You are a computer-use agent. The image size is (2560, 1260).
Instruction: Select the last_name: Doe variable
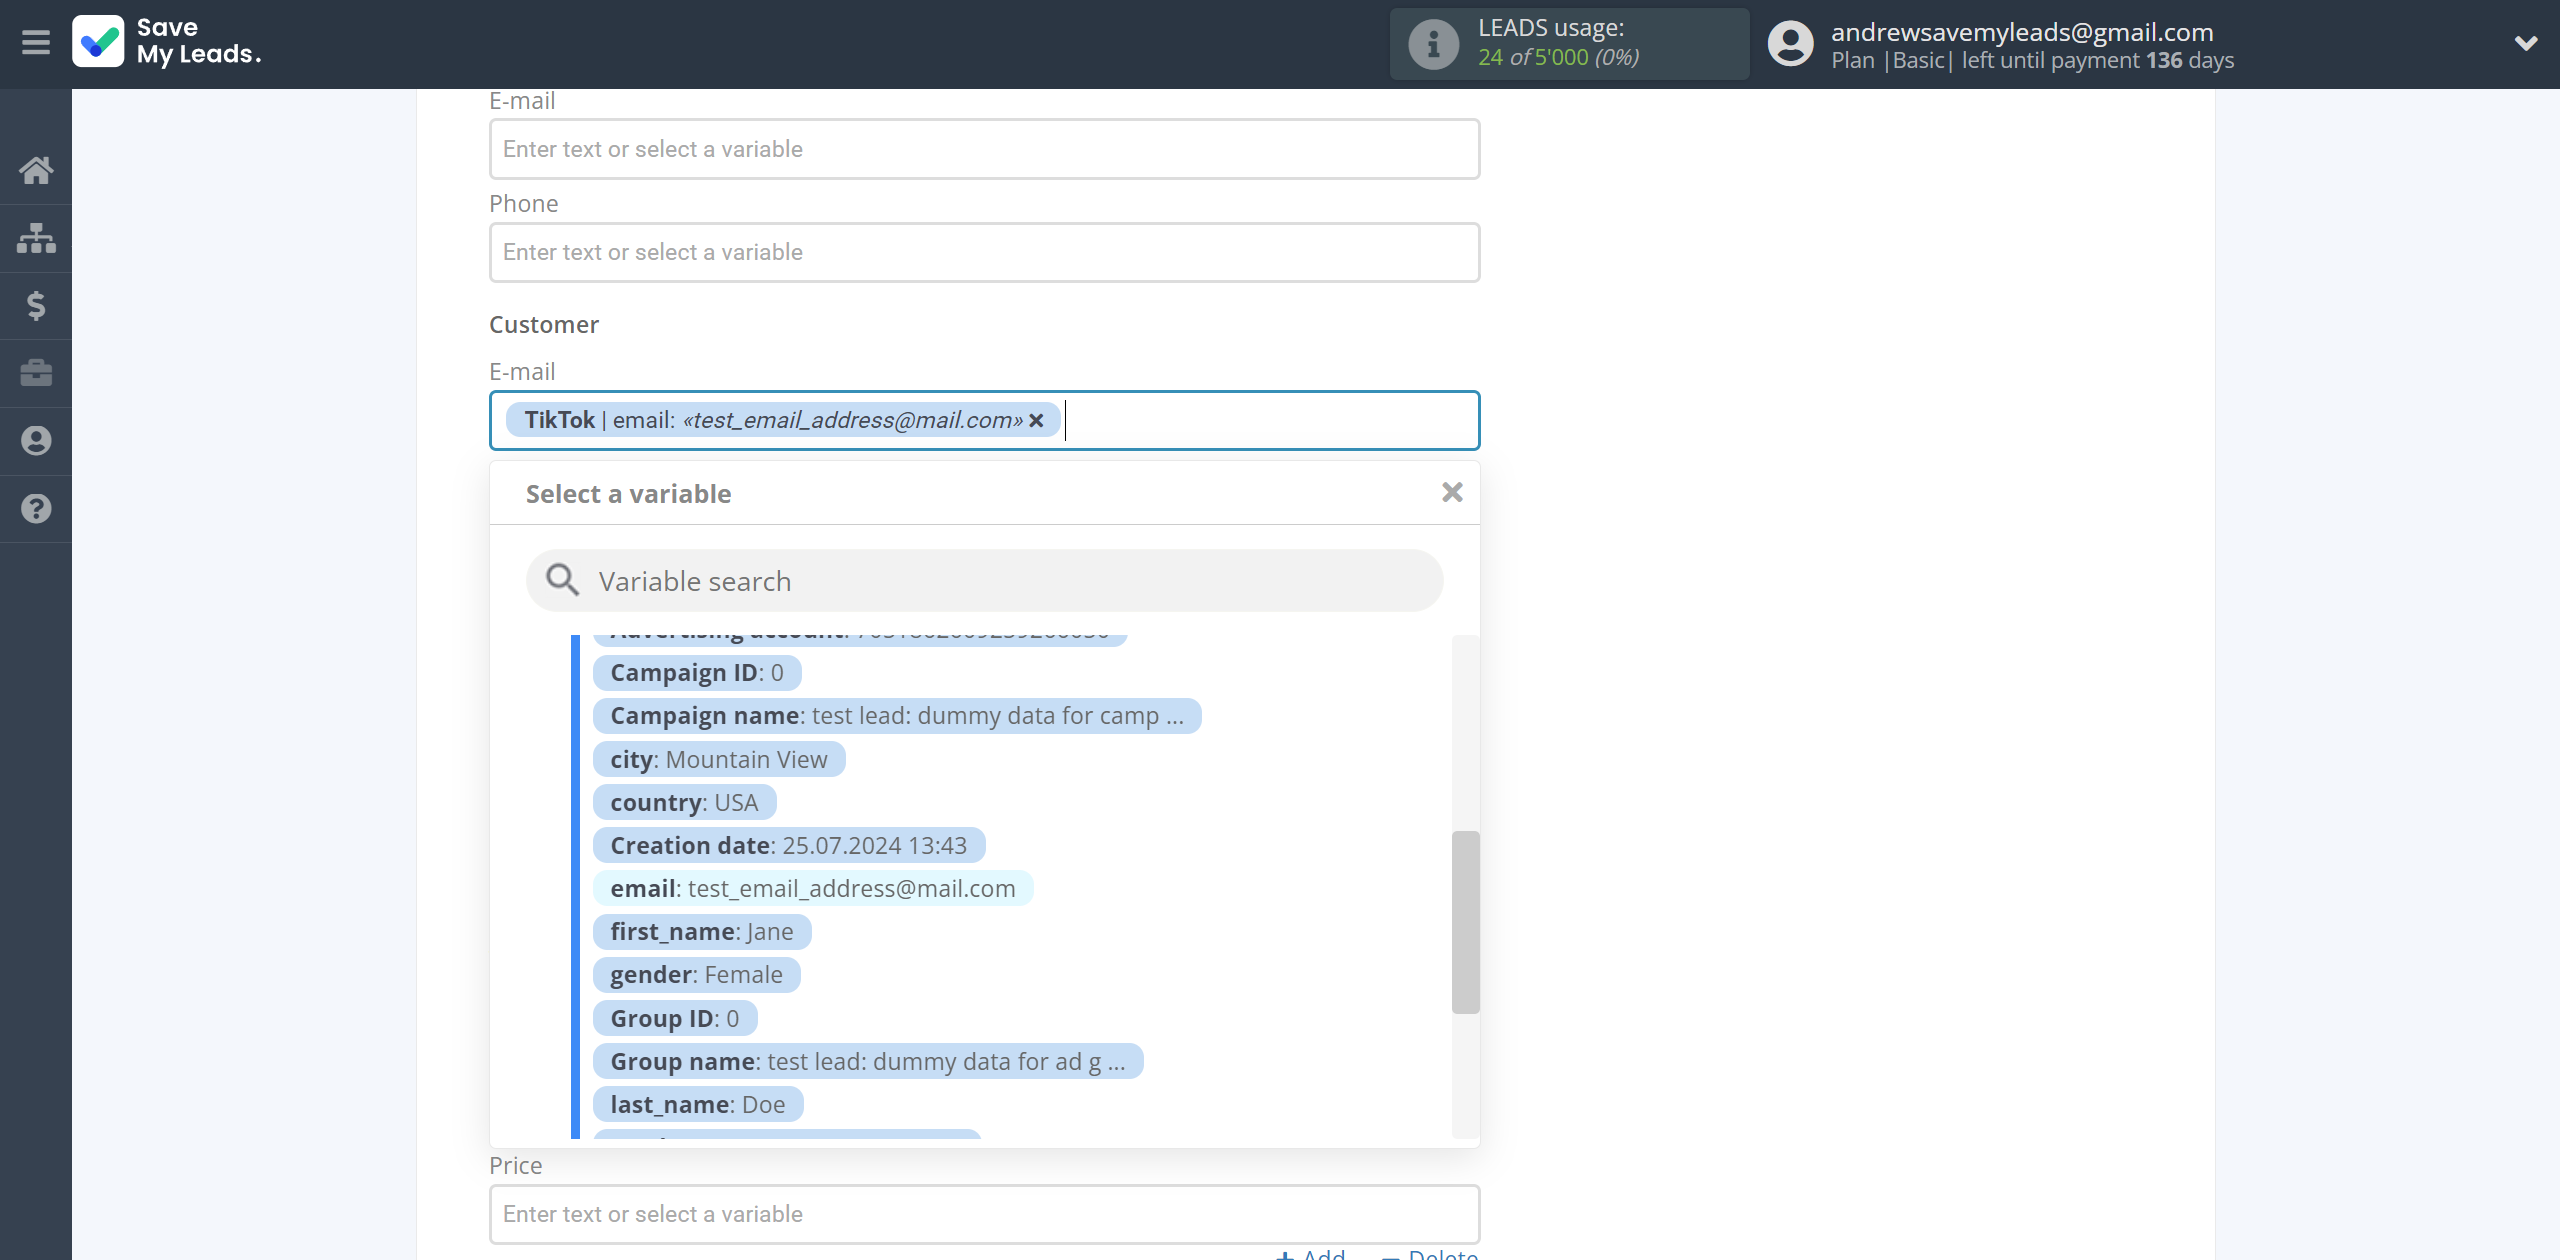698,1105
